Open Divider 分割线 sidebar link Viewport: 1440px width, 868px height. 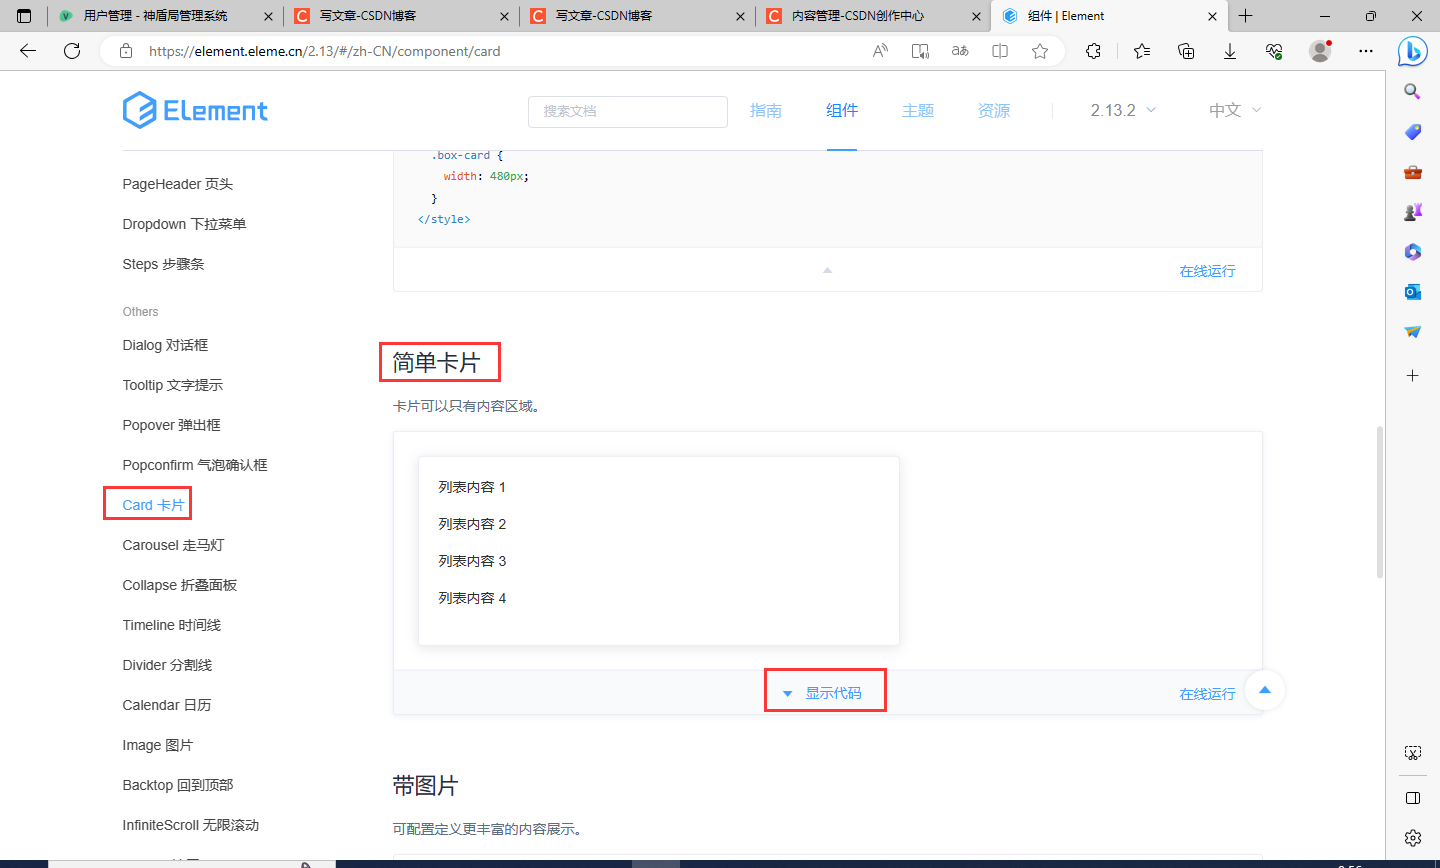click(x=167, y=665)
